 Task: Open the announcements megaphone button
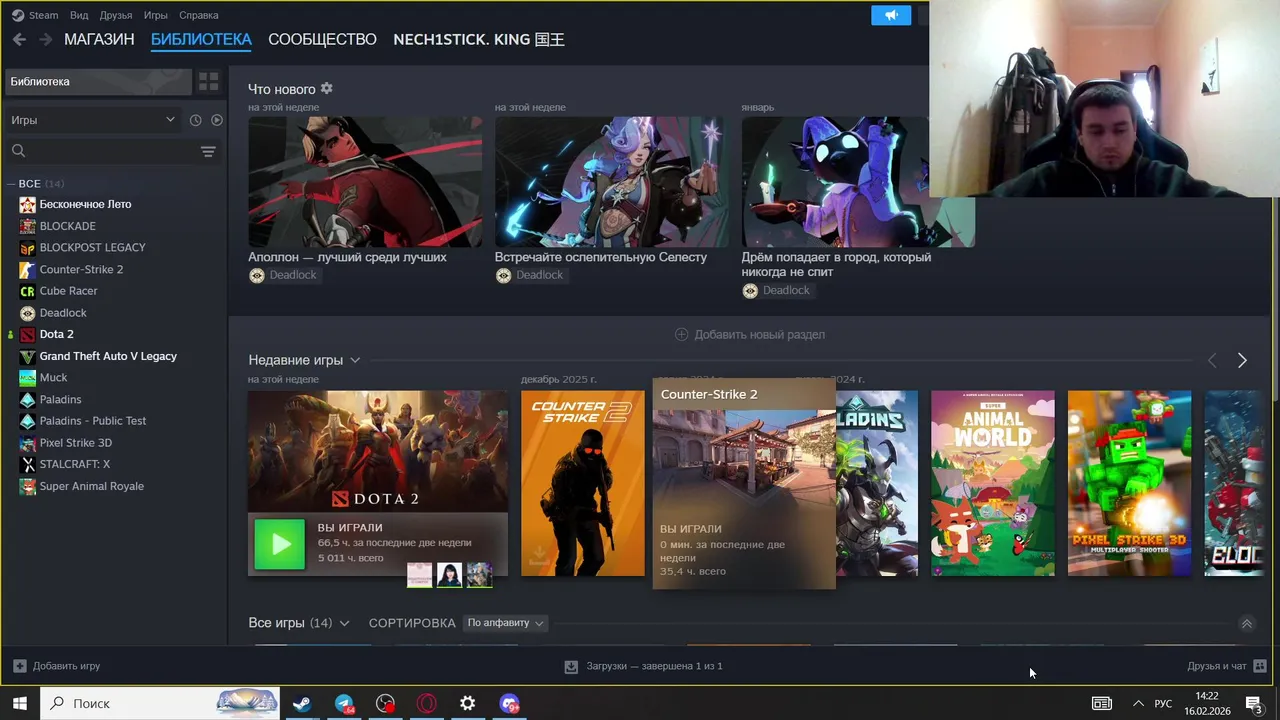click(891, 15)
